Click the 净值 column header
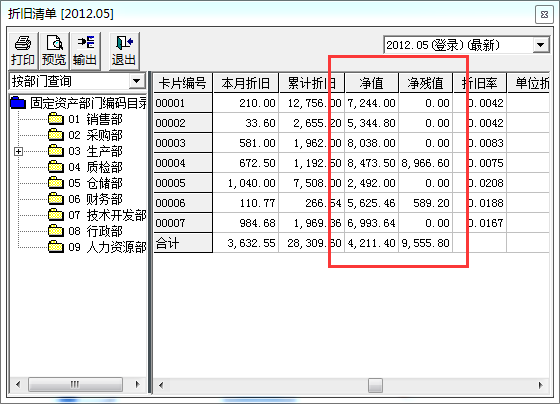 click(x=371, y=83)
